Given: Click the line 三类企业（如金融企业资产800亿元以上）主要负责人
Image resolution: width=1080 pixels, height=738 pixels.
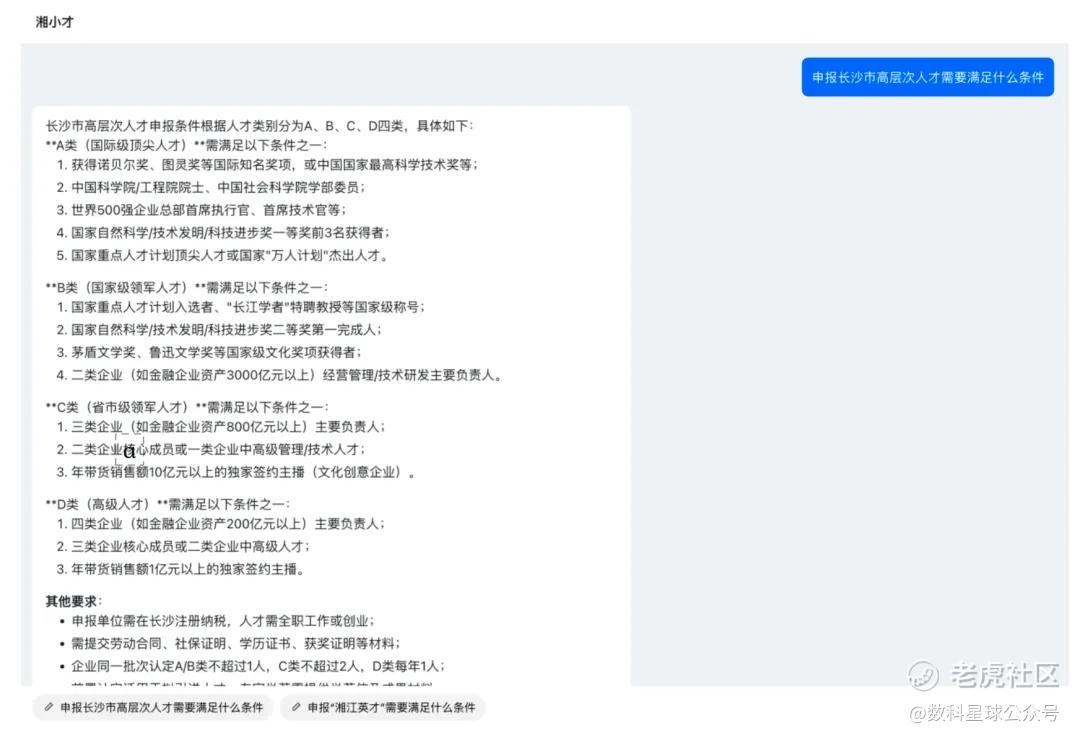Looking at the screenshot, I should (220, 427).
